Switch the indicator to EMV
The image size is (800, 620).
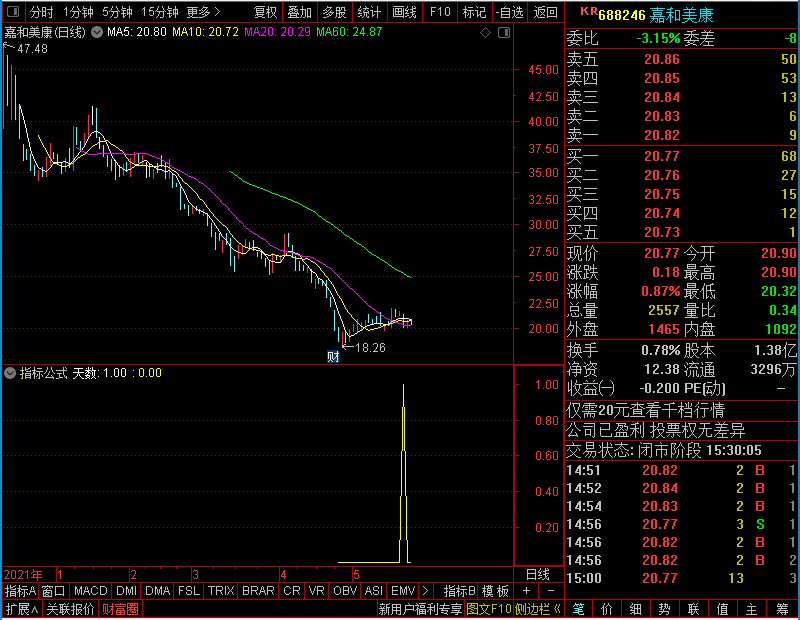[403, 591]
